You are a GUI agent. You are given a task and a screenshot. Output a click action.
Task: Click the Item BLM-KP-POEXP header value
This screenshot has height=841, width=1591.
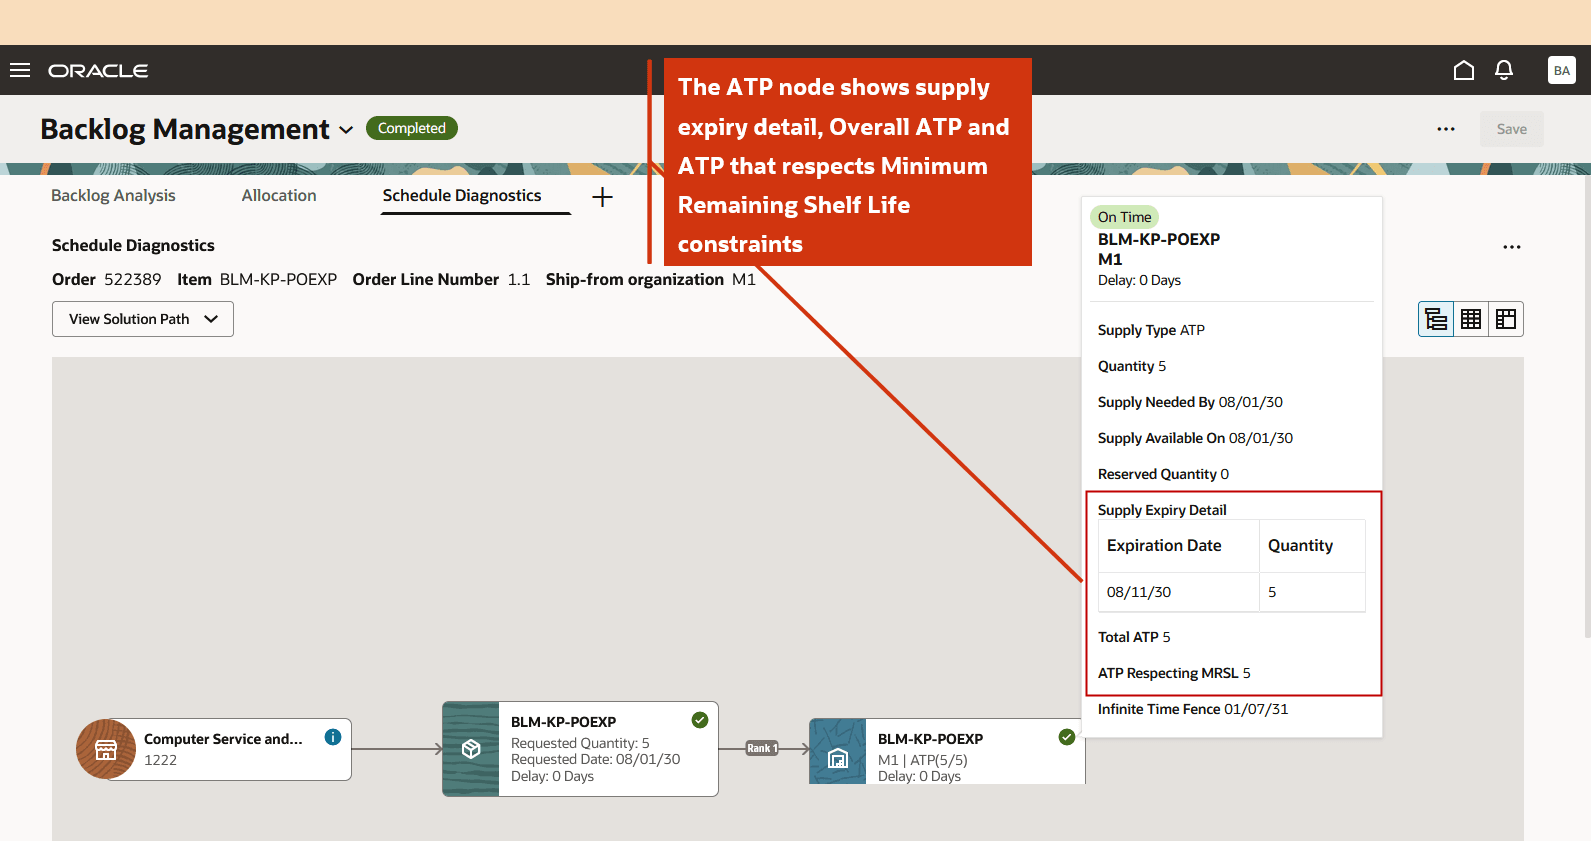click(x=278, y=279)
